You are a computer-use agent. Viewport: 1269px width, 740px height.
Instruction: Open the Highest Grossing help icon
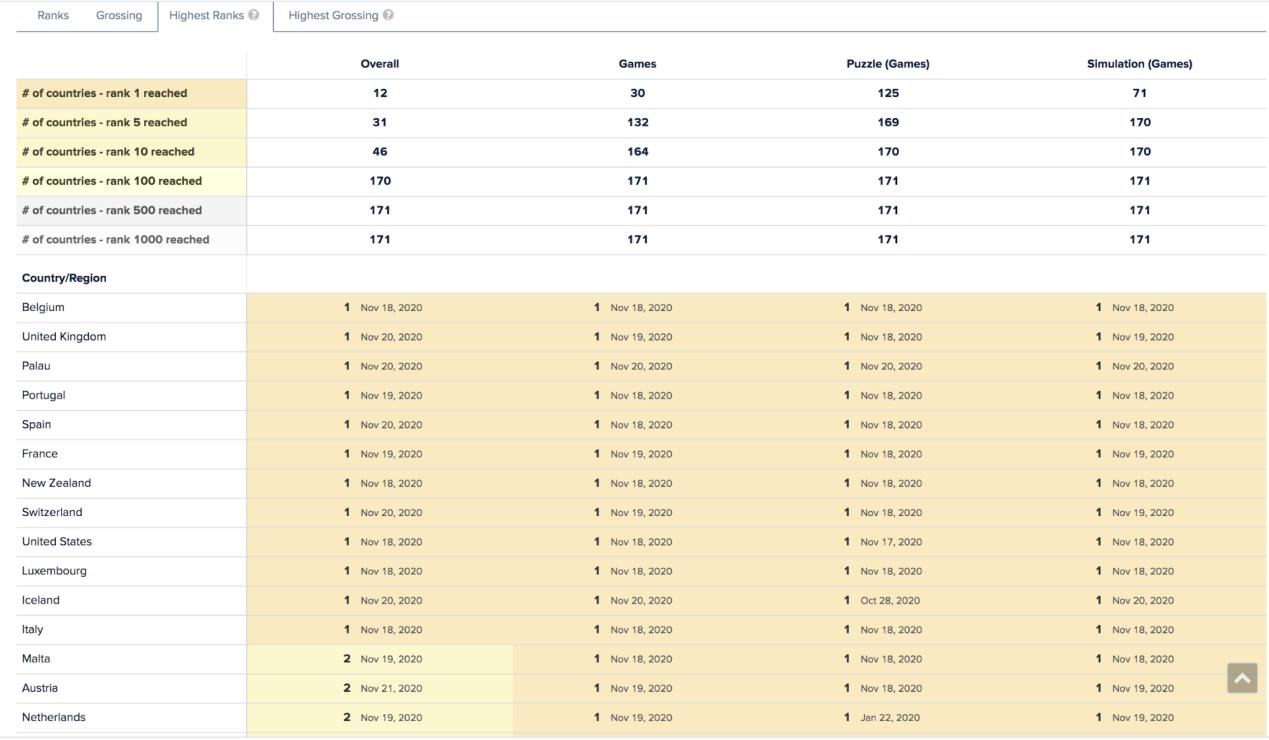tap(388, 16)
